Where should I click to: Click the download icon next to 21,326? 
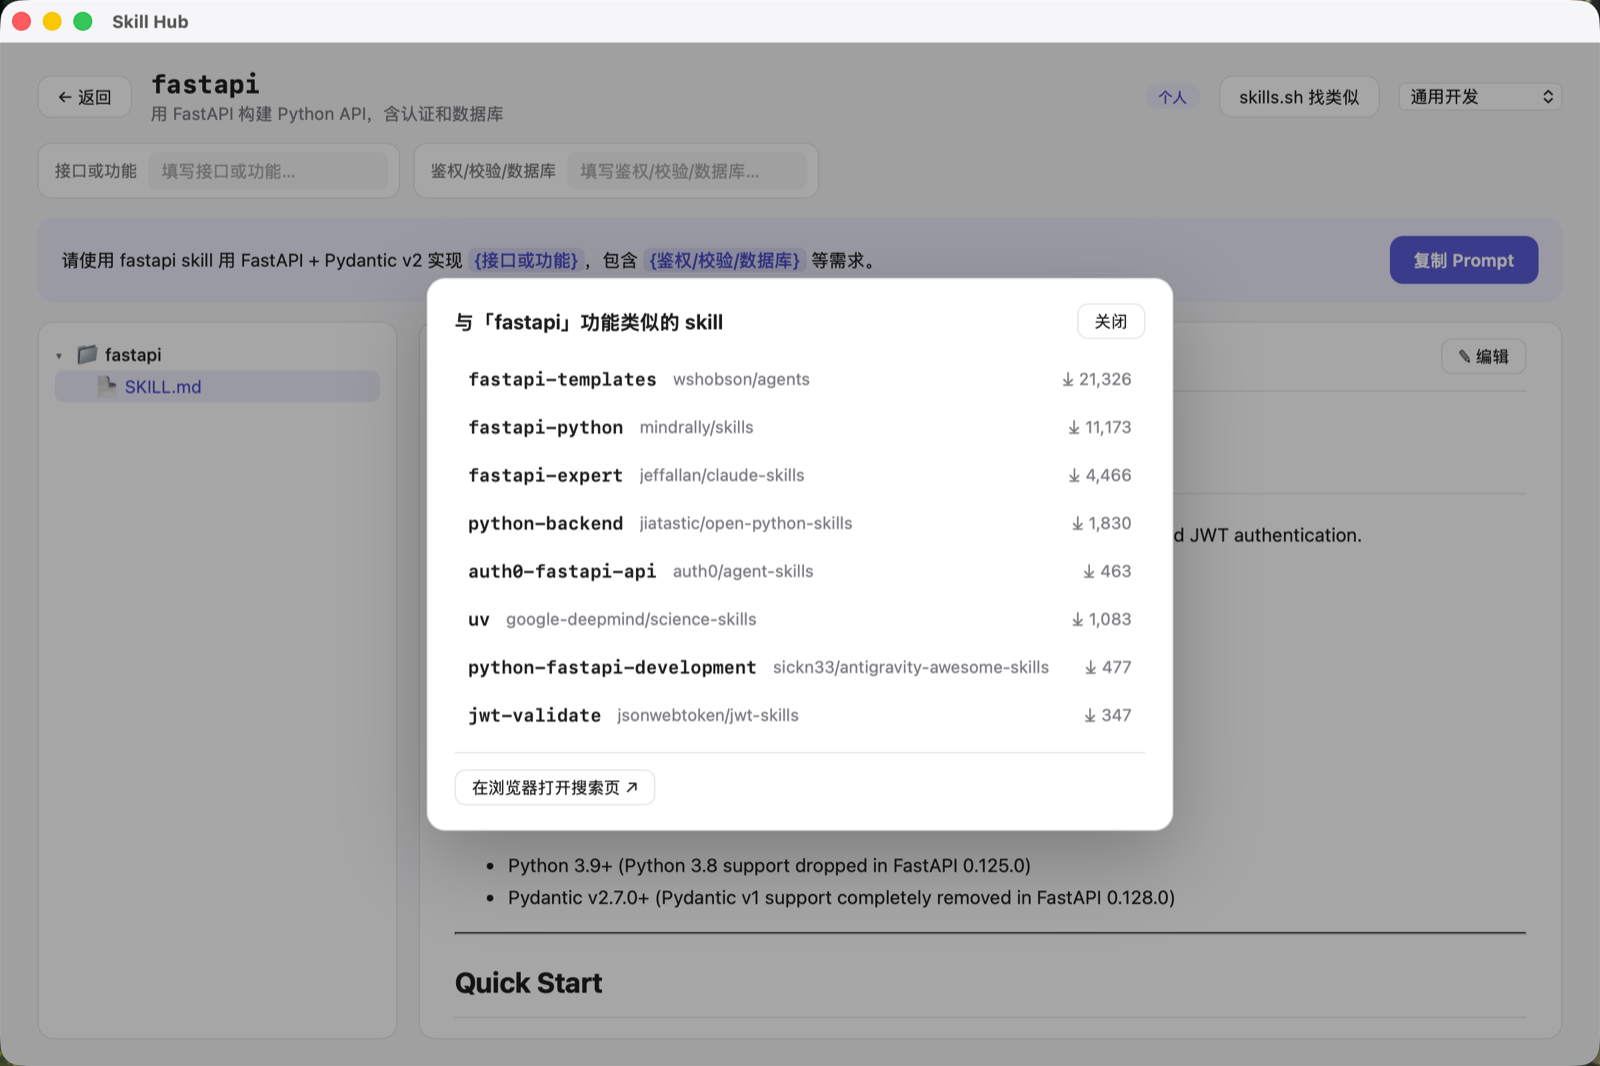click(1068, 379)
